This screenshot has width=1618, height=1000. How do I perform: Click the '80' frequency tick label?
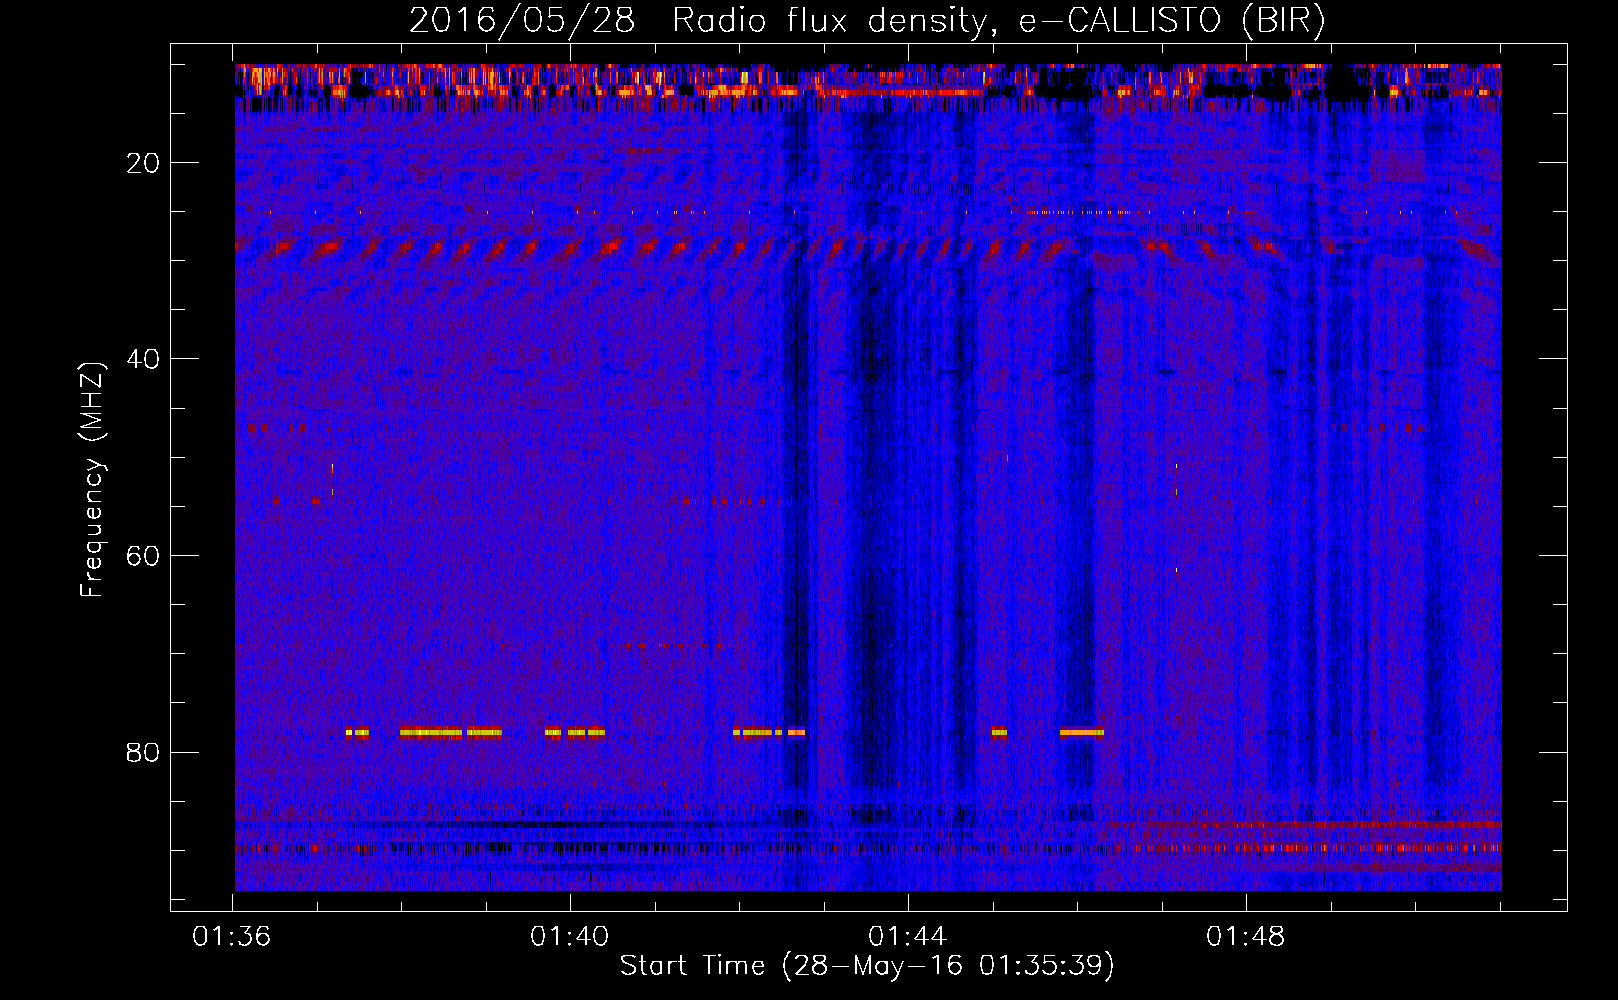point(144,752)
